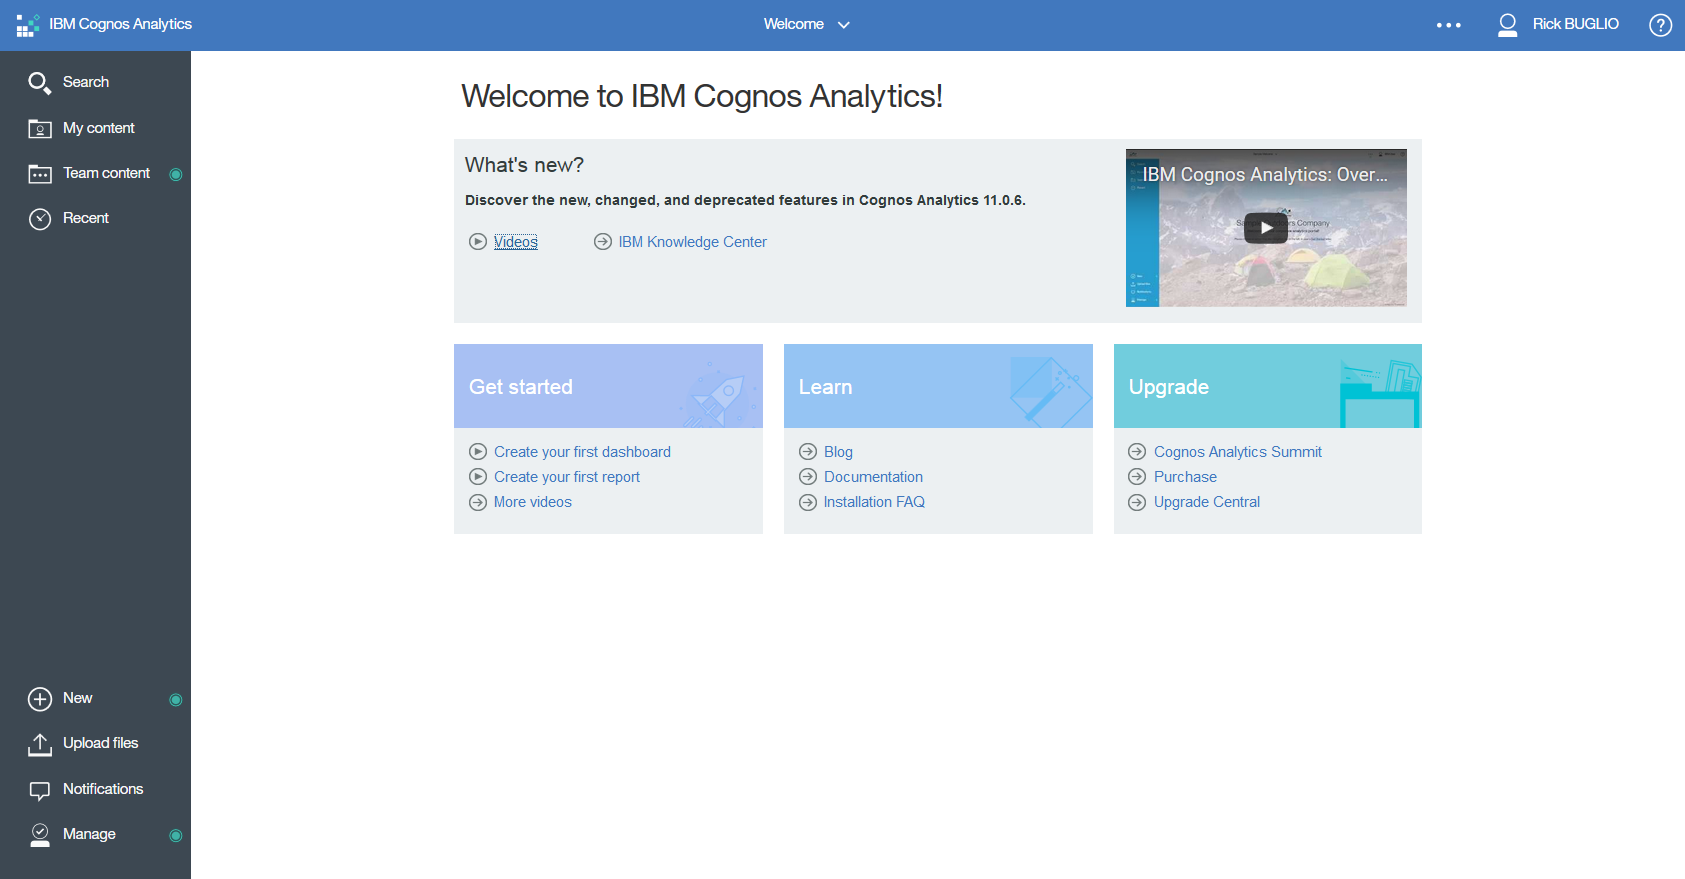Open the Search magnifier icon
1685x879 pixels.
pyautogui.click(x=39, y=83)
